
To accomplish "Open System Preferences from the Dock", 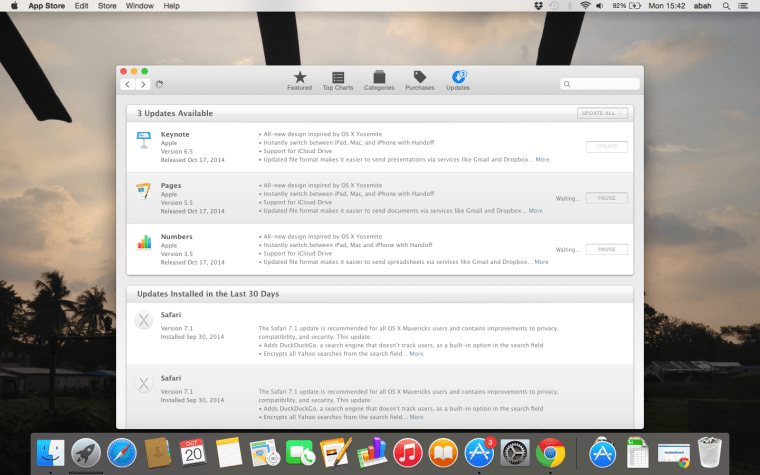I will pos(515,453).
